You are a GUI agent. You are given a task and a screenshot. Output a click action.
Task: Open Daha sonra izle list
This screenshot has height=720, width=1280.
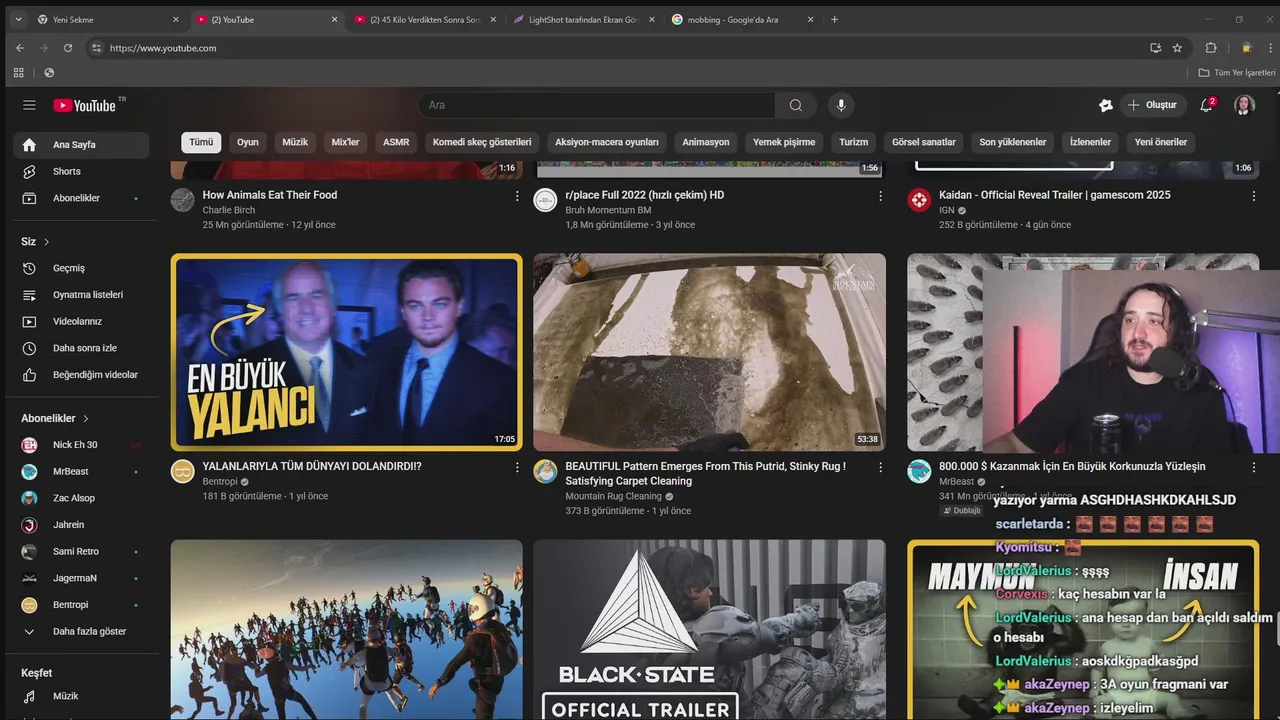coord(82,348)
